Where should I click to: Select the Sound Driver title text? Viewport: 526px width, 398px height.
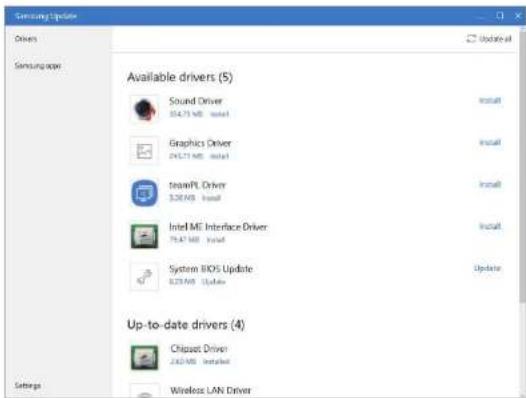click(196, 101)
